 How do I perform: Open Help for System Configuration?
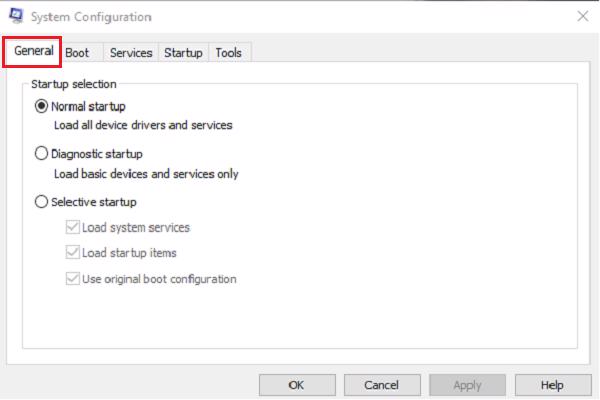tap(552, 385)
